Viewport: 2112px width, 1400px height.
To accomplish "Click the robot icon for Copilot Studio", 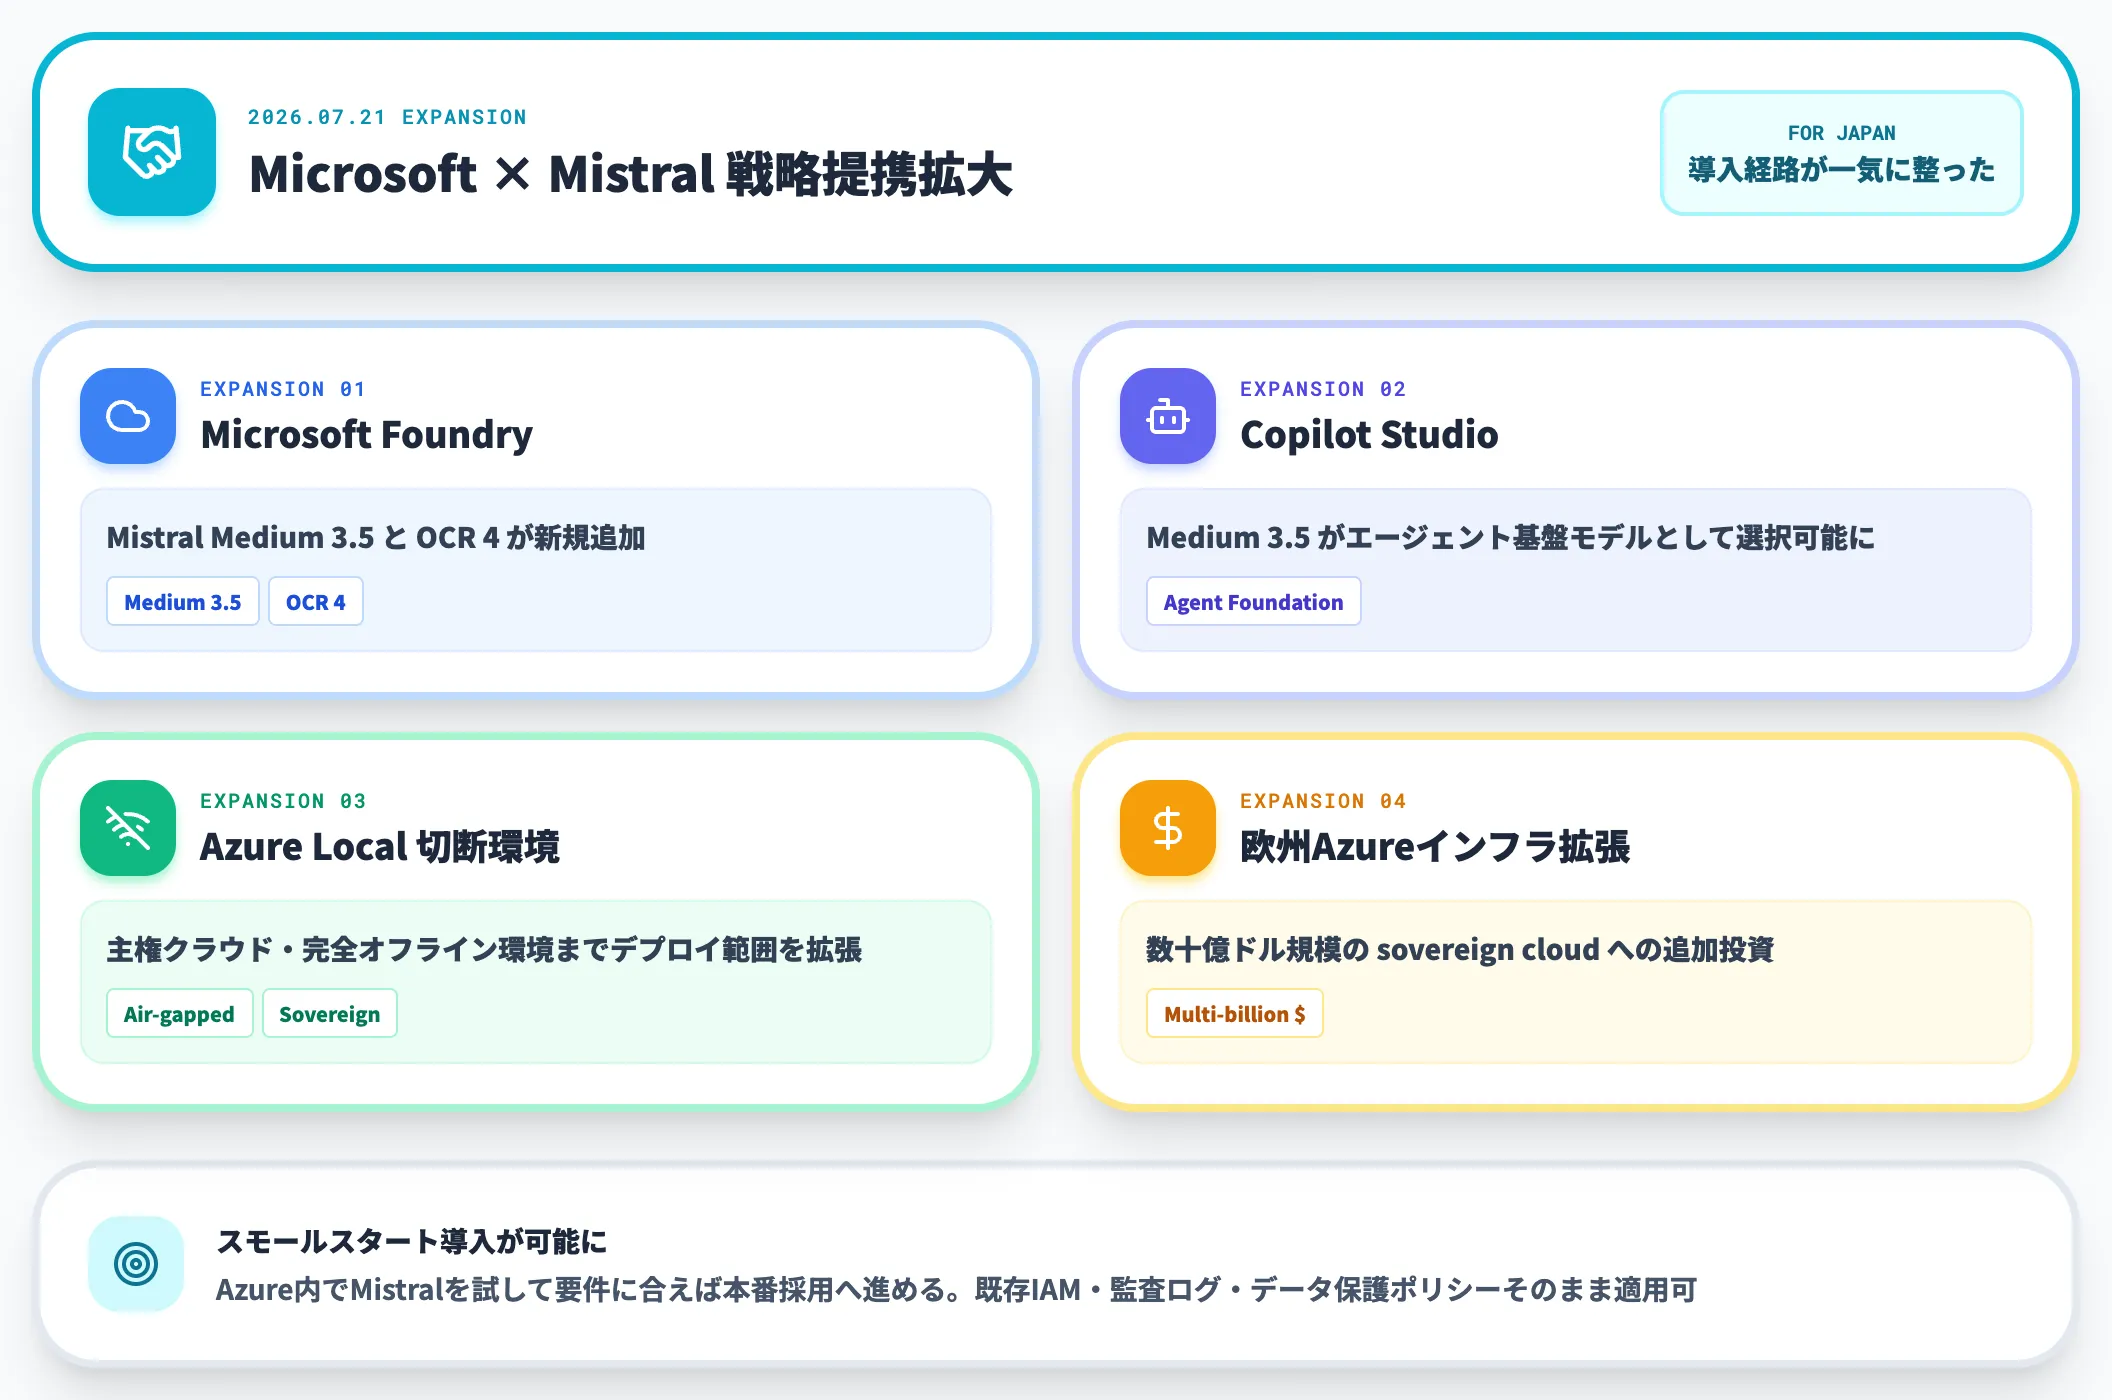I will [1168, 416].
